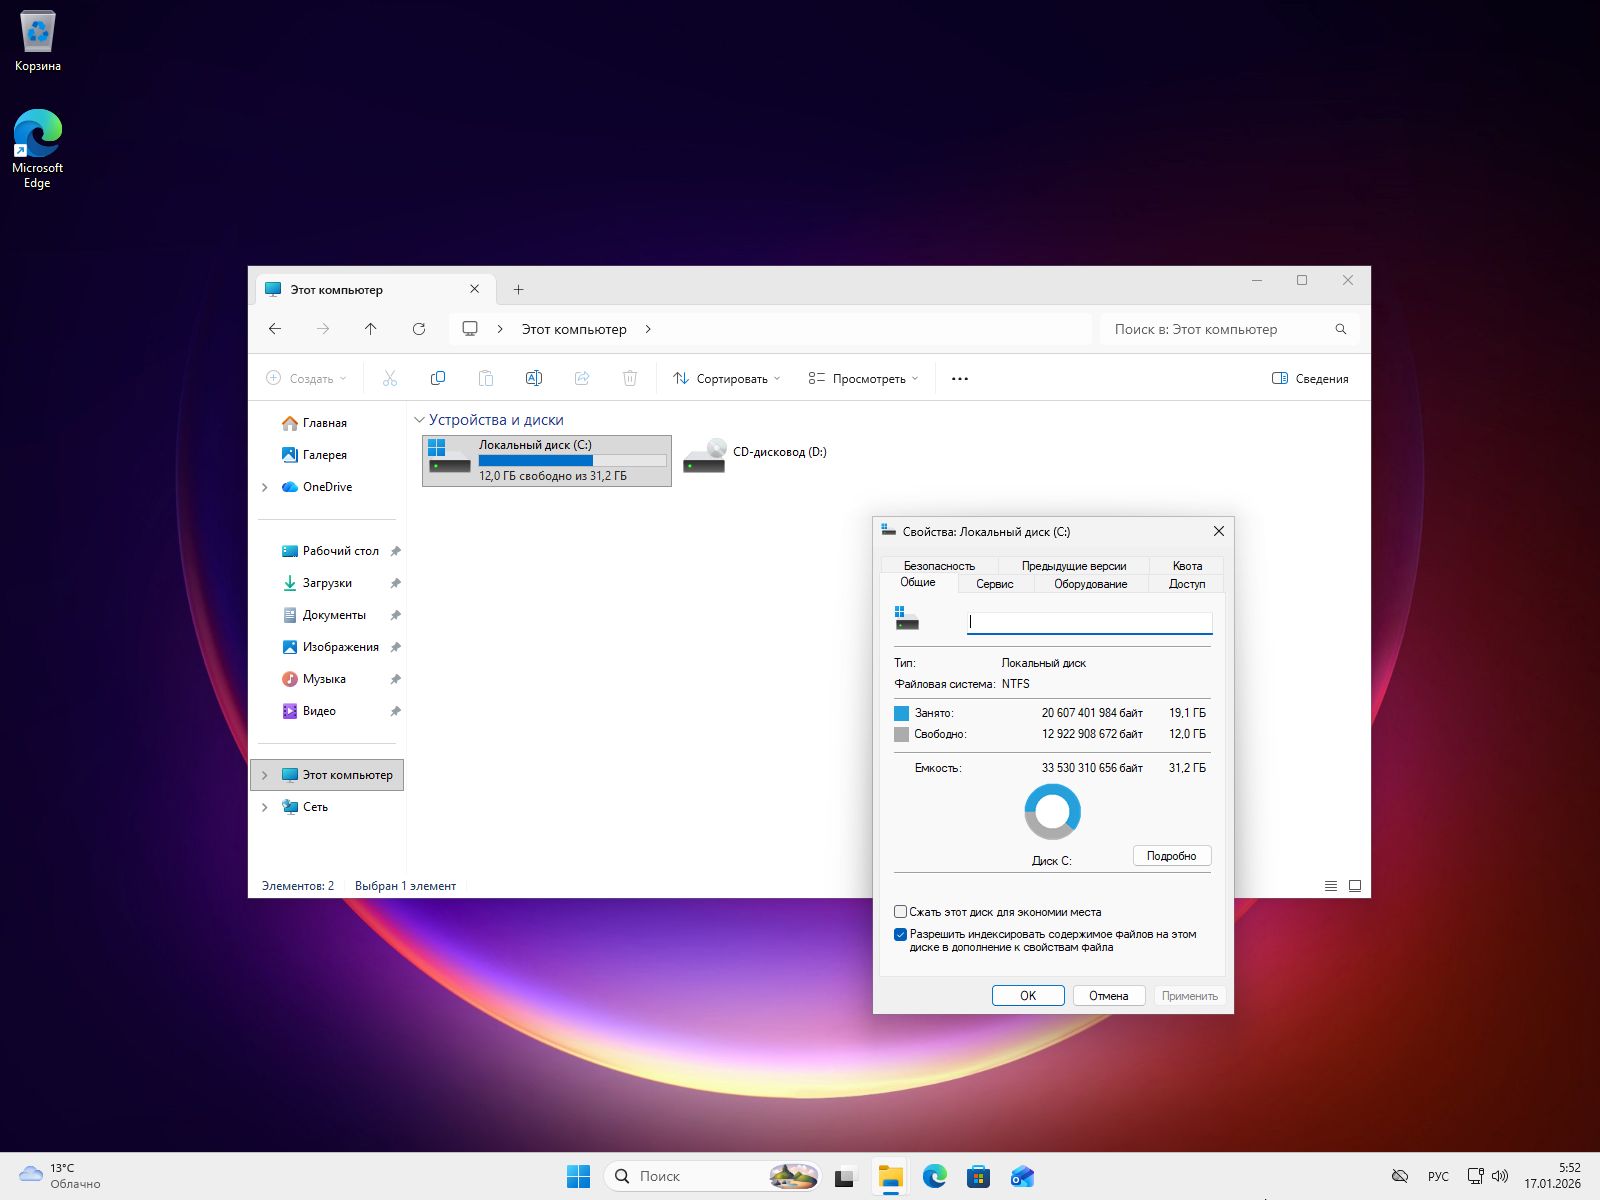Click the Details button under Disk C
Image resolution: width=1600 pixels, height=1200 pixels.
tap(1172, 856)
